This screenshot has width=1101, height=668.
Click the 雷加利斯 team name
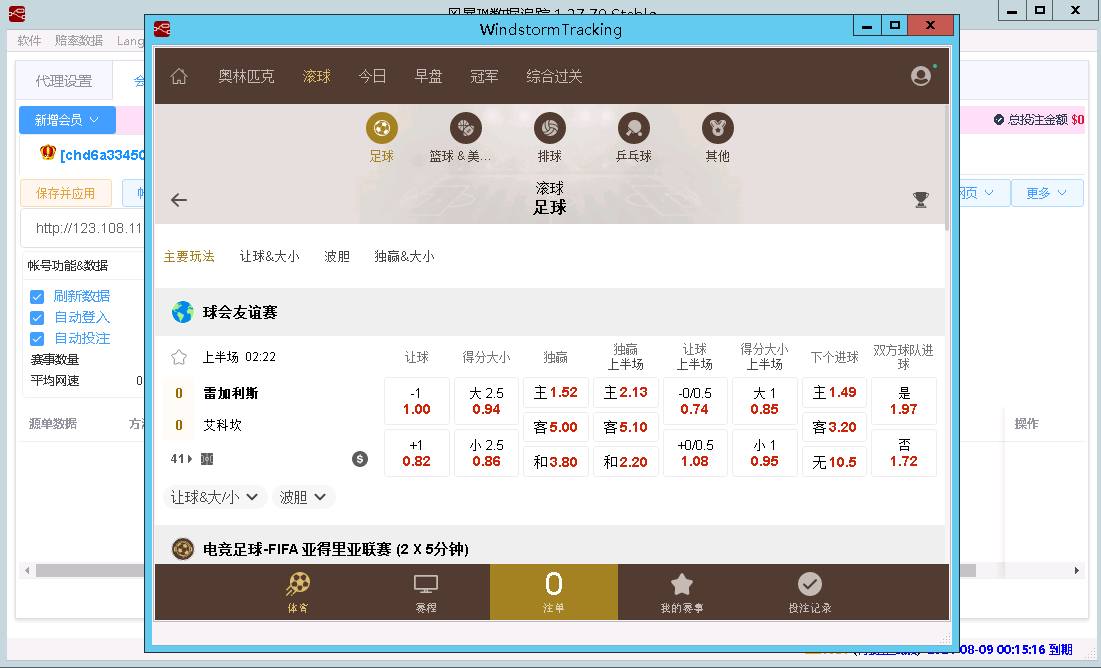(x=231, y=393)
